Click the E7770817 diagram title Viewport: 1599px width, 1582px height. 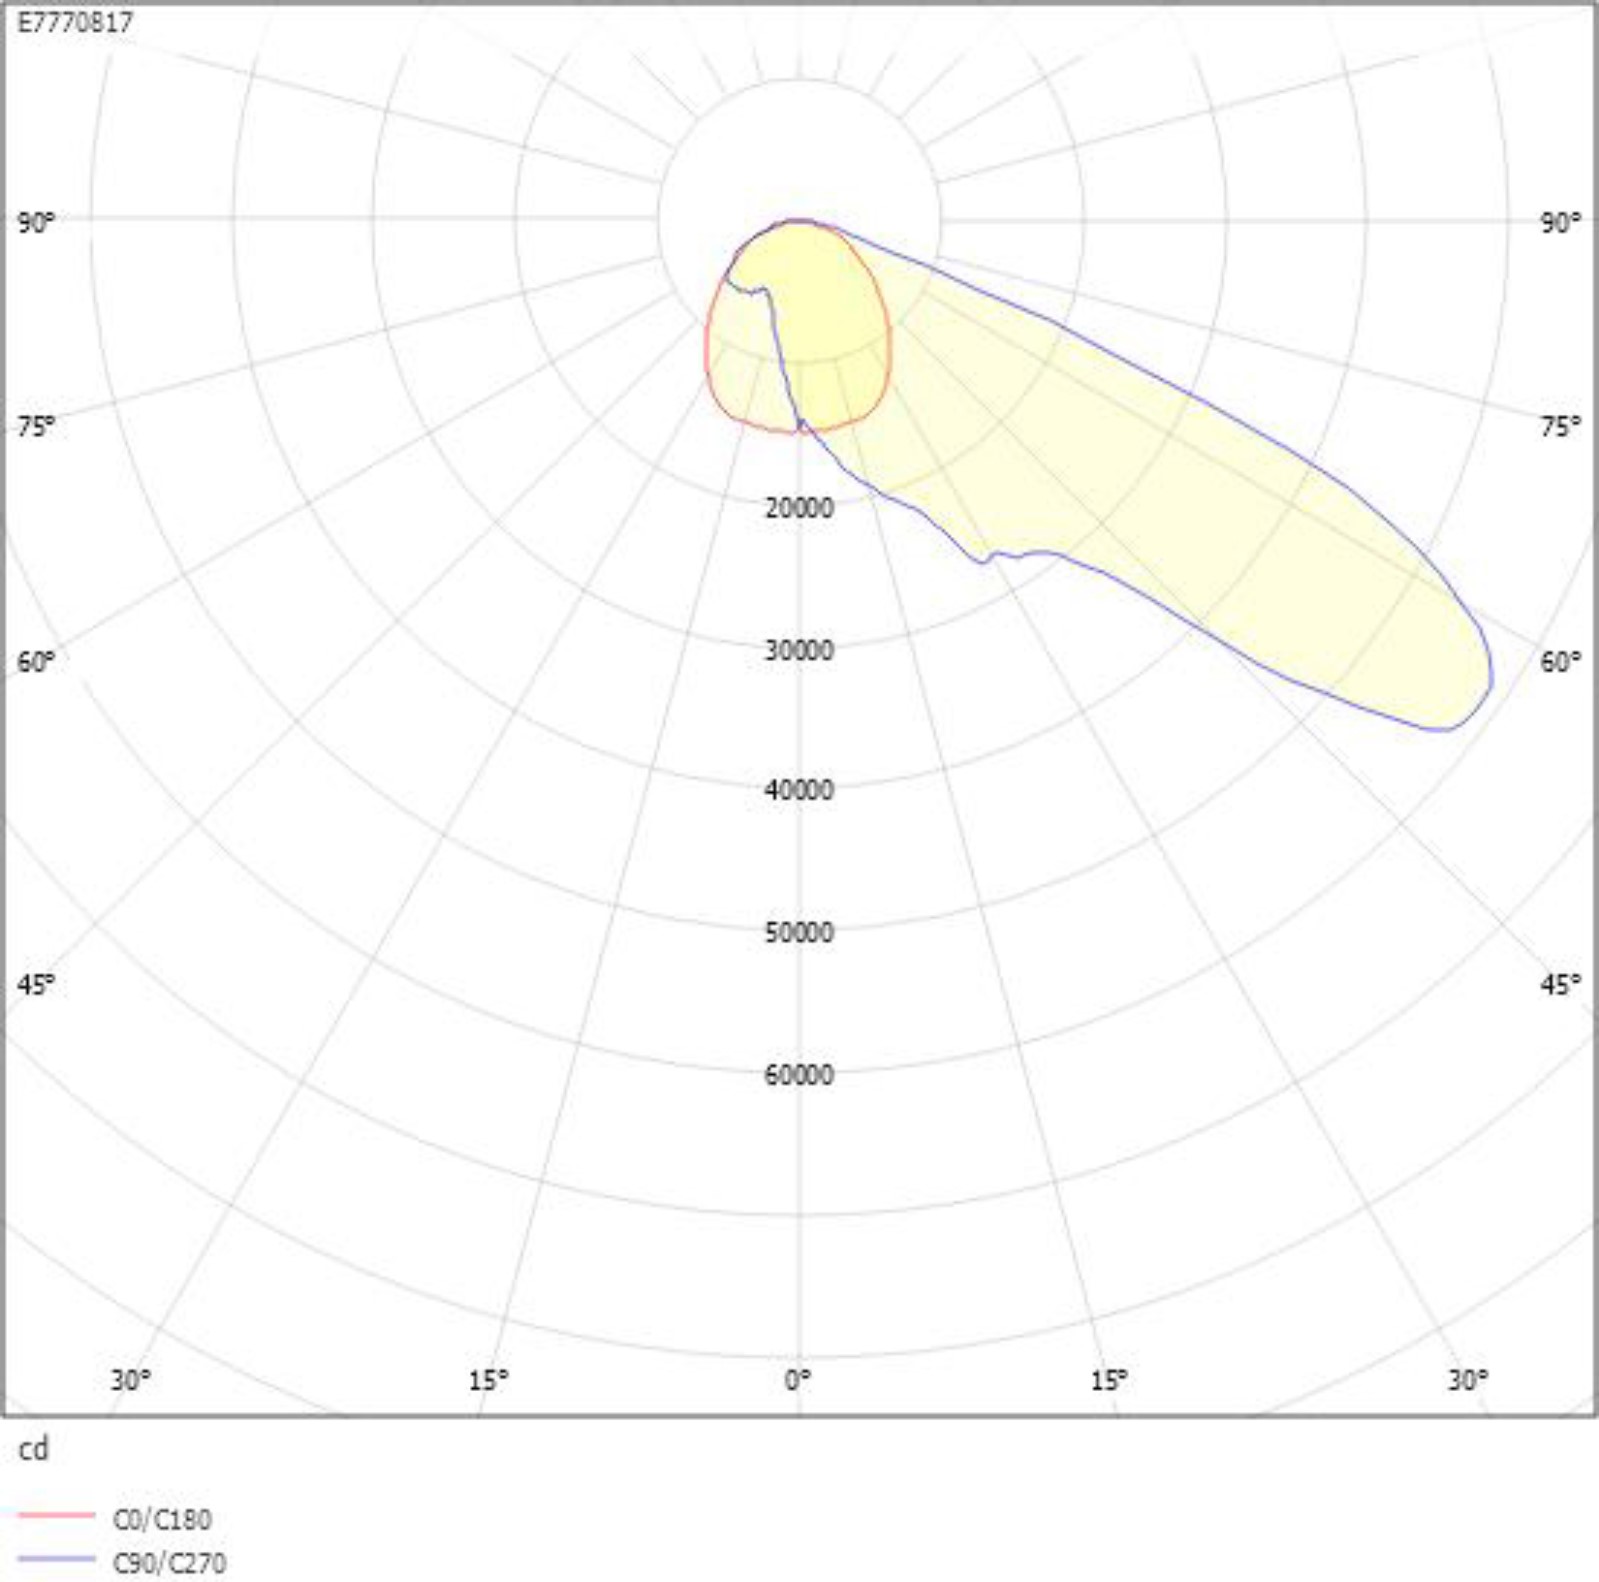point(75,23)
